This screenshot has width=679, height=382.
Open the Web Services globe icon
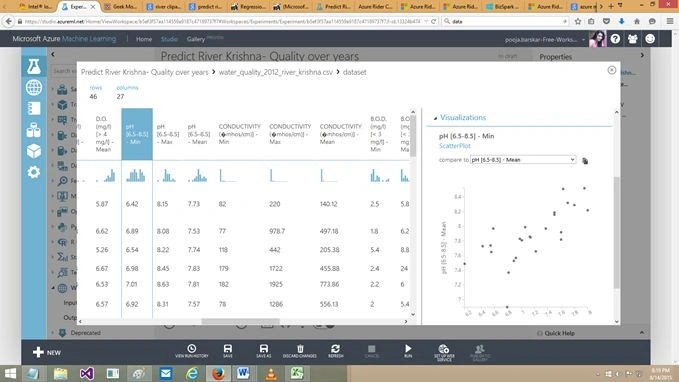(x=34, y=87)
